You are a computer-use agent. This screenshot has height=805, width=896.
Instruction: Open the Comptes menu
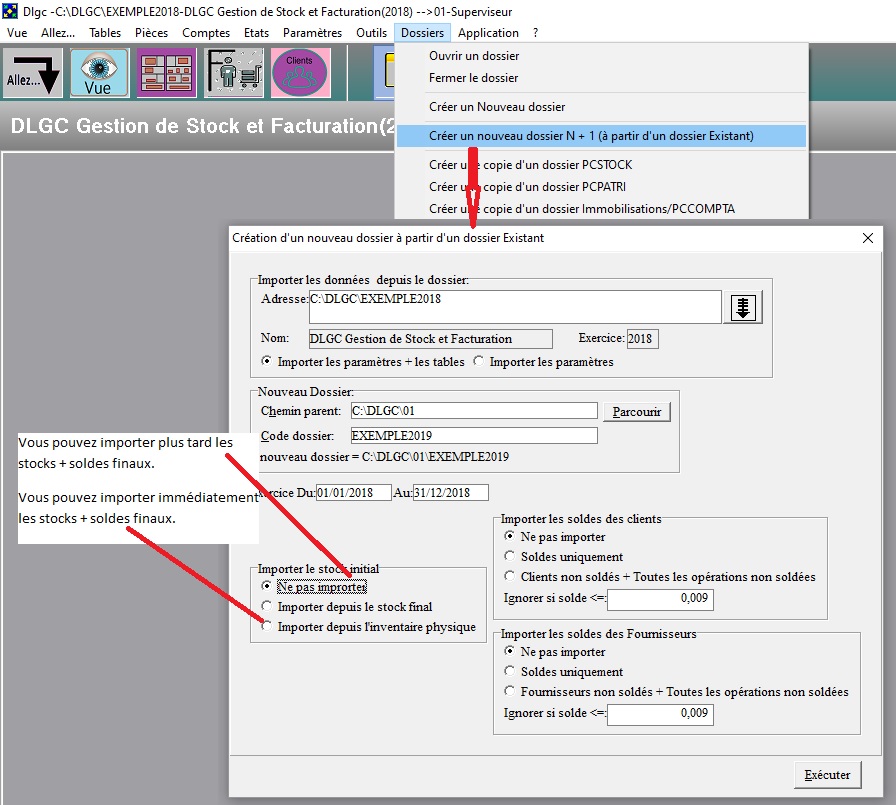click(206, 33)
